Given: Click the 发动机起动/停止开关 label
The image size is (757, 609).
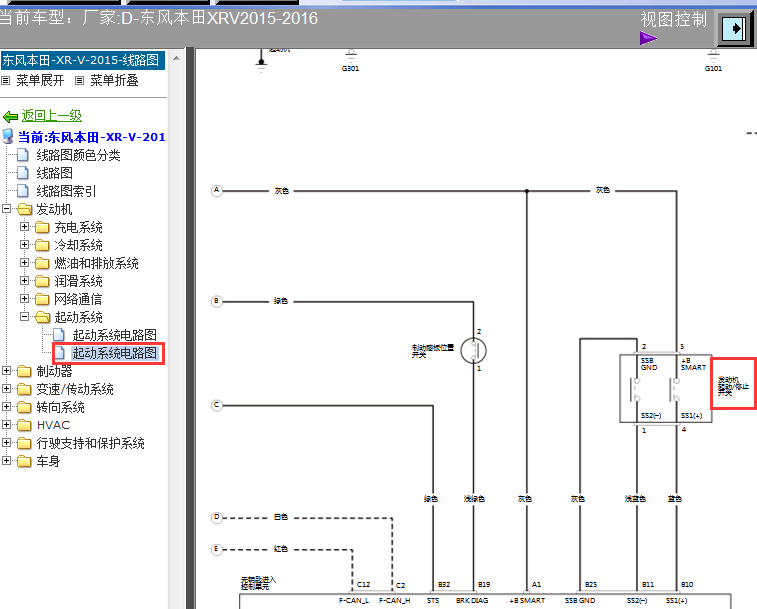Looking at the screenshot, I should click(733, 386).
